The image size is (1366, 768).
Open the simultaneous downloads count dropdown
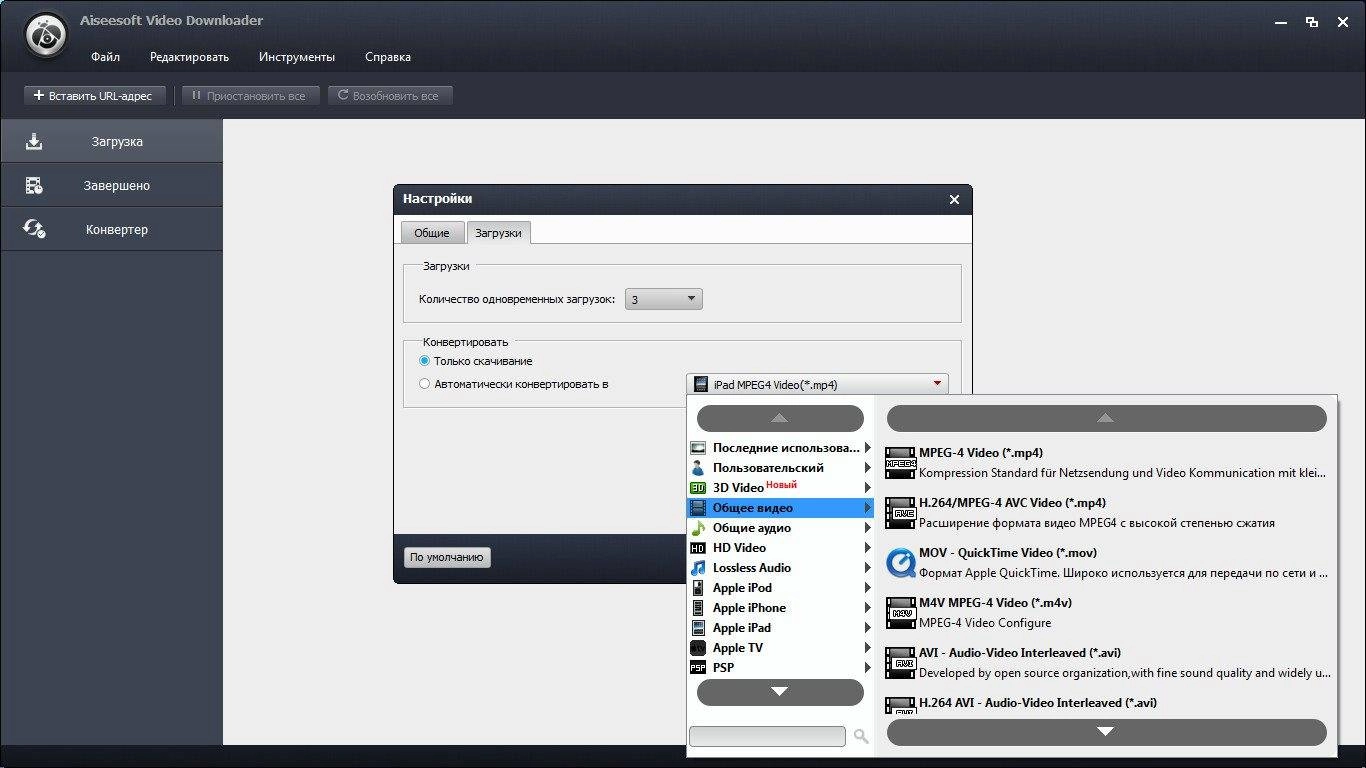point(664,299)
